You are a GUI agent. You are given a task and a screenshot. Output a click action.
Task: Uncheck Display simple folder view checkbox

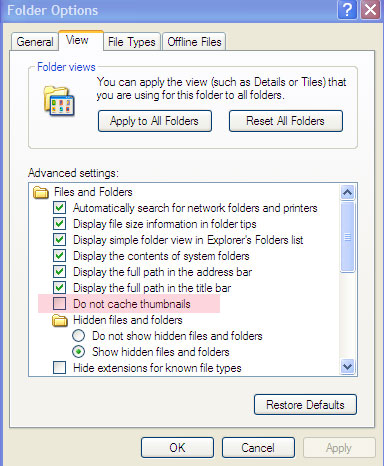click(x=60, y=240)
